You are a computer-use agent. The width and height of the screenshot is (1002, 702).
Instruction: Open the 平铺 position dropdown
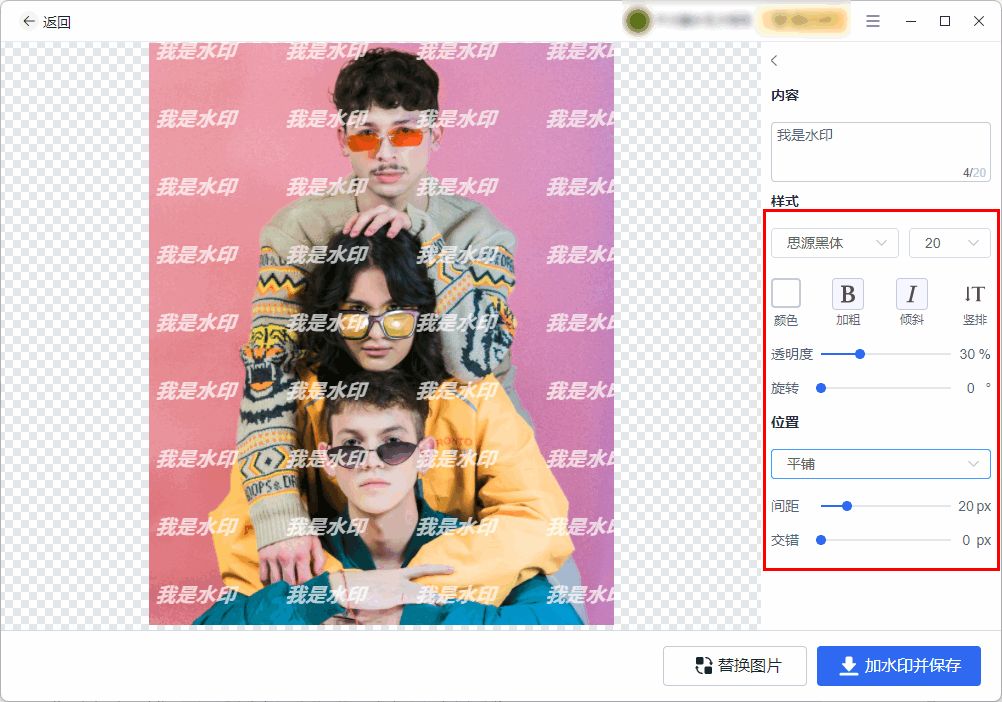click(x=881, y=464)
